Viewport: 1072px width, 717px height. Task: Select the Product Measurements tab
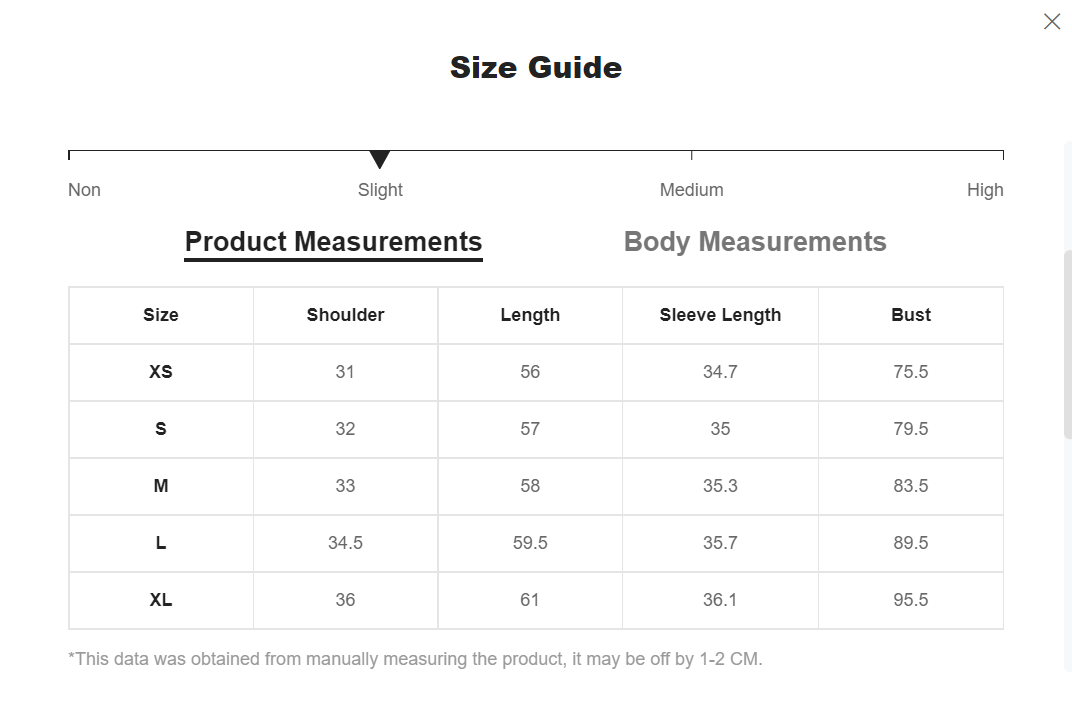click(334, 242)
